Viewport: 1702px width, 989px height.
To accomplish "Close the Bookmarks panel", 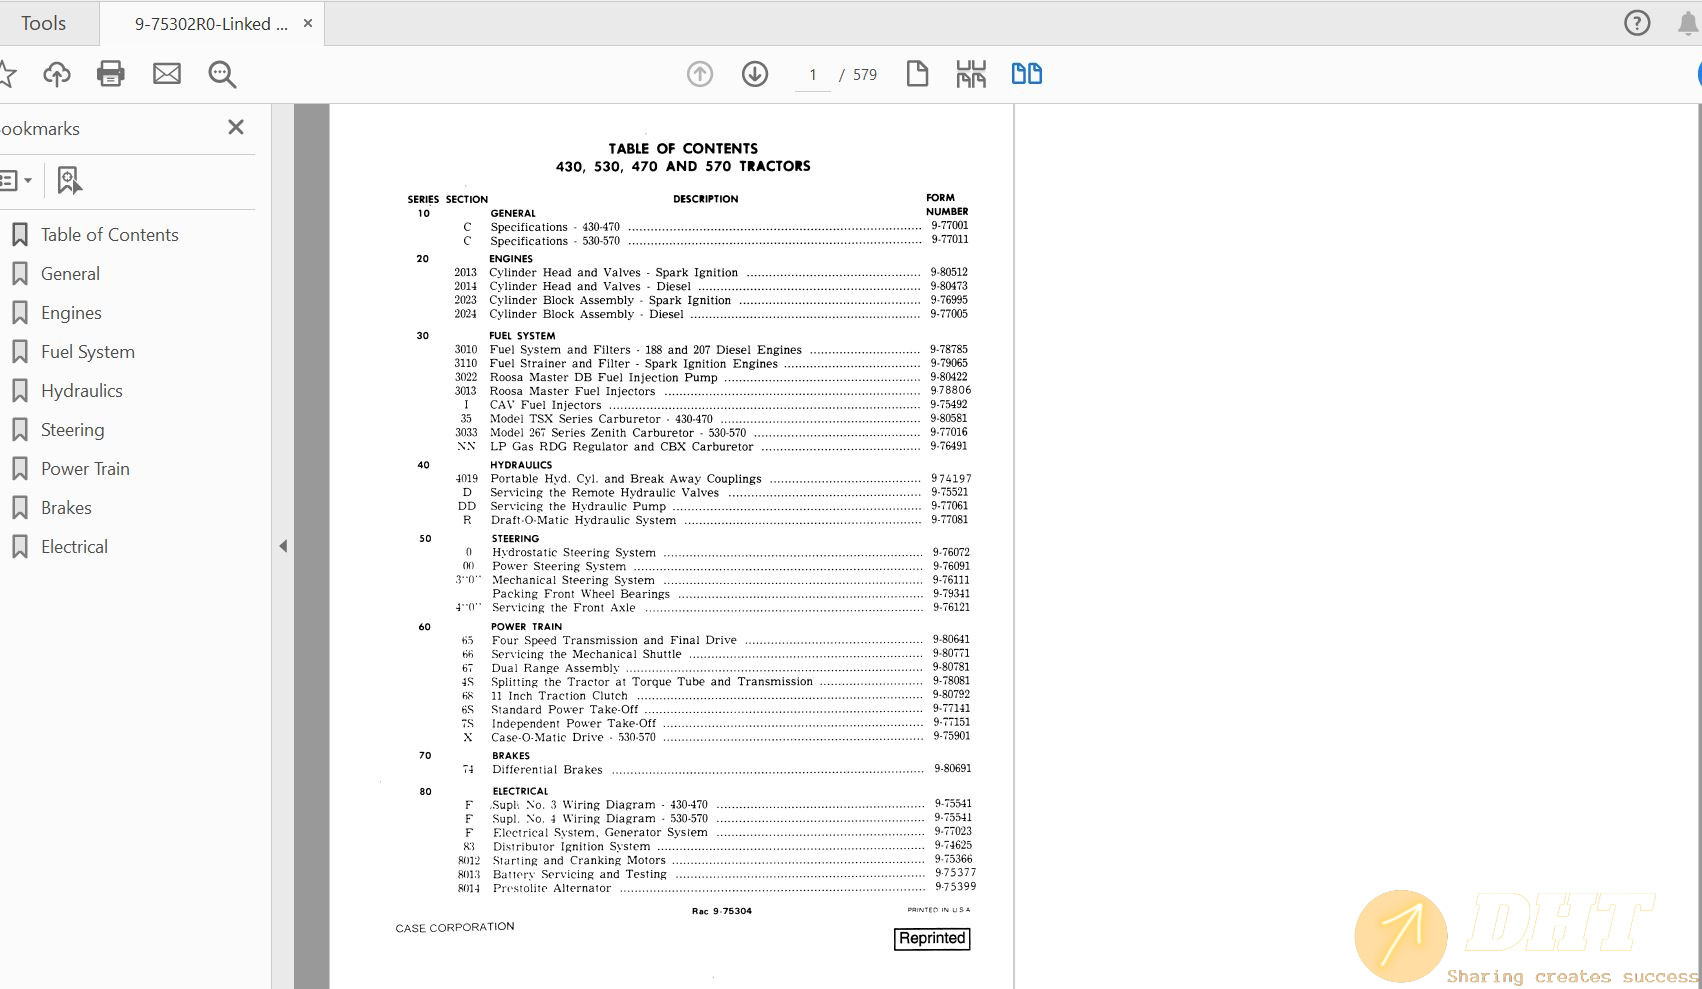I will click(x=236, y=127).
